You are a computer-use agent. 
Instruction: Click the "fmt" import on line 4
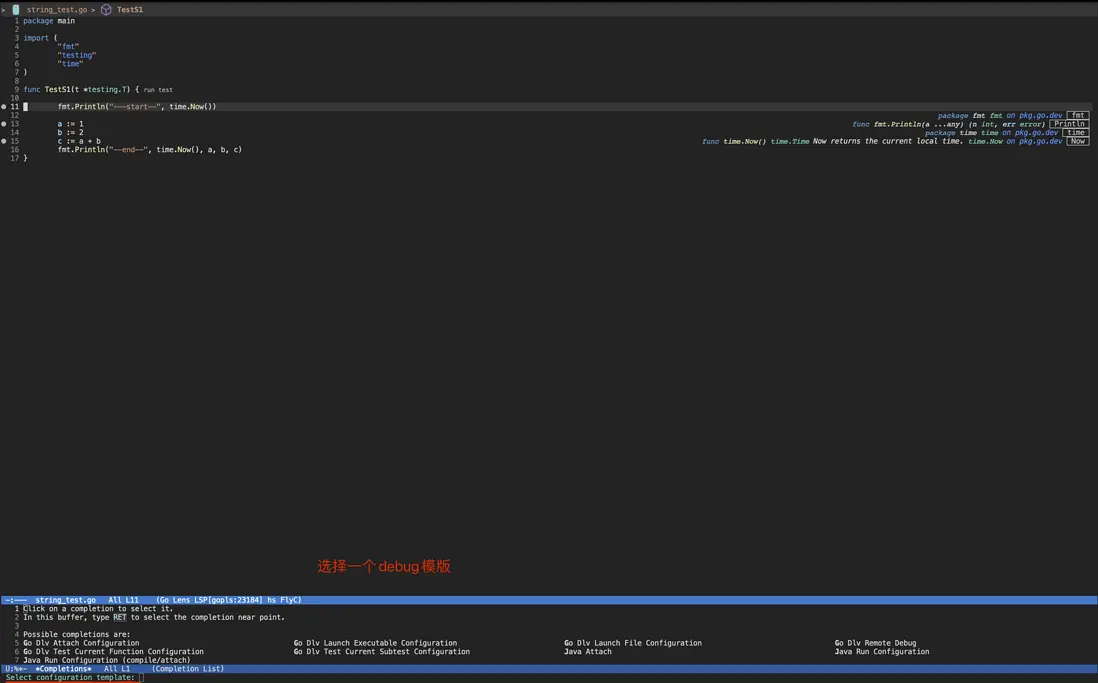point(68,47)
